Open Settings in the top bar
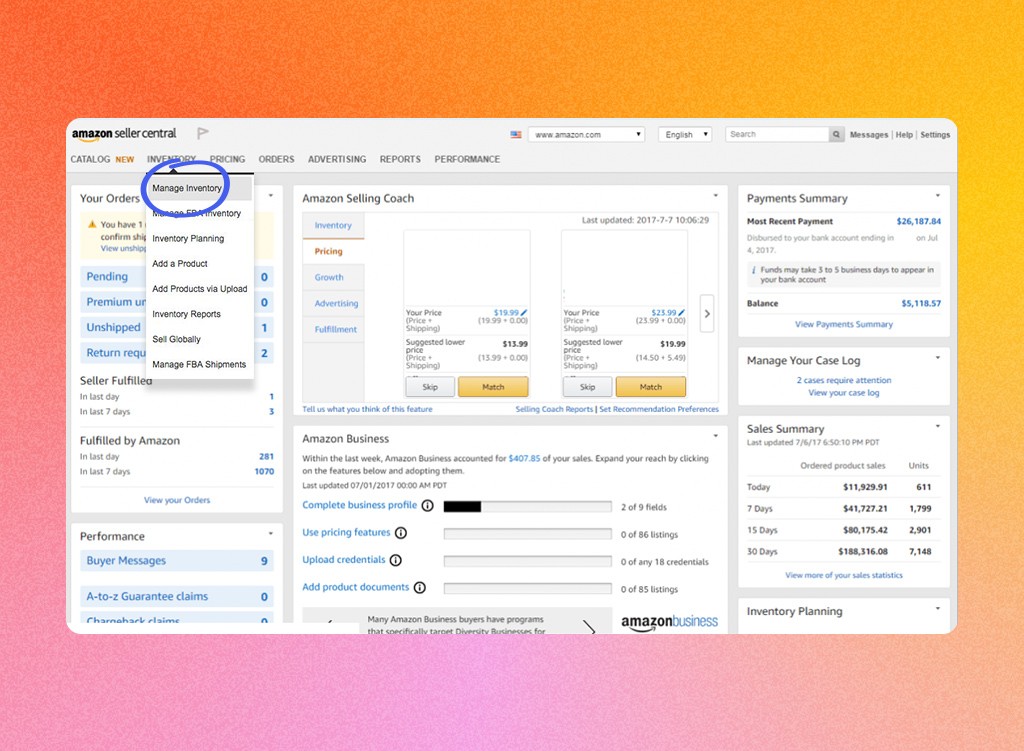The width and height of the screenshot is (1024, 751). click(935, 135)
